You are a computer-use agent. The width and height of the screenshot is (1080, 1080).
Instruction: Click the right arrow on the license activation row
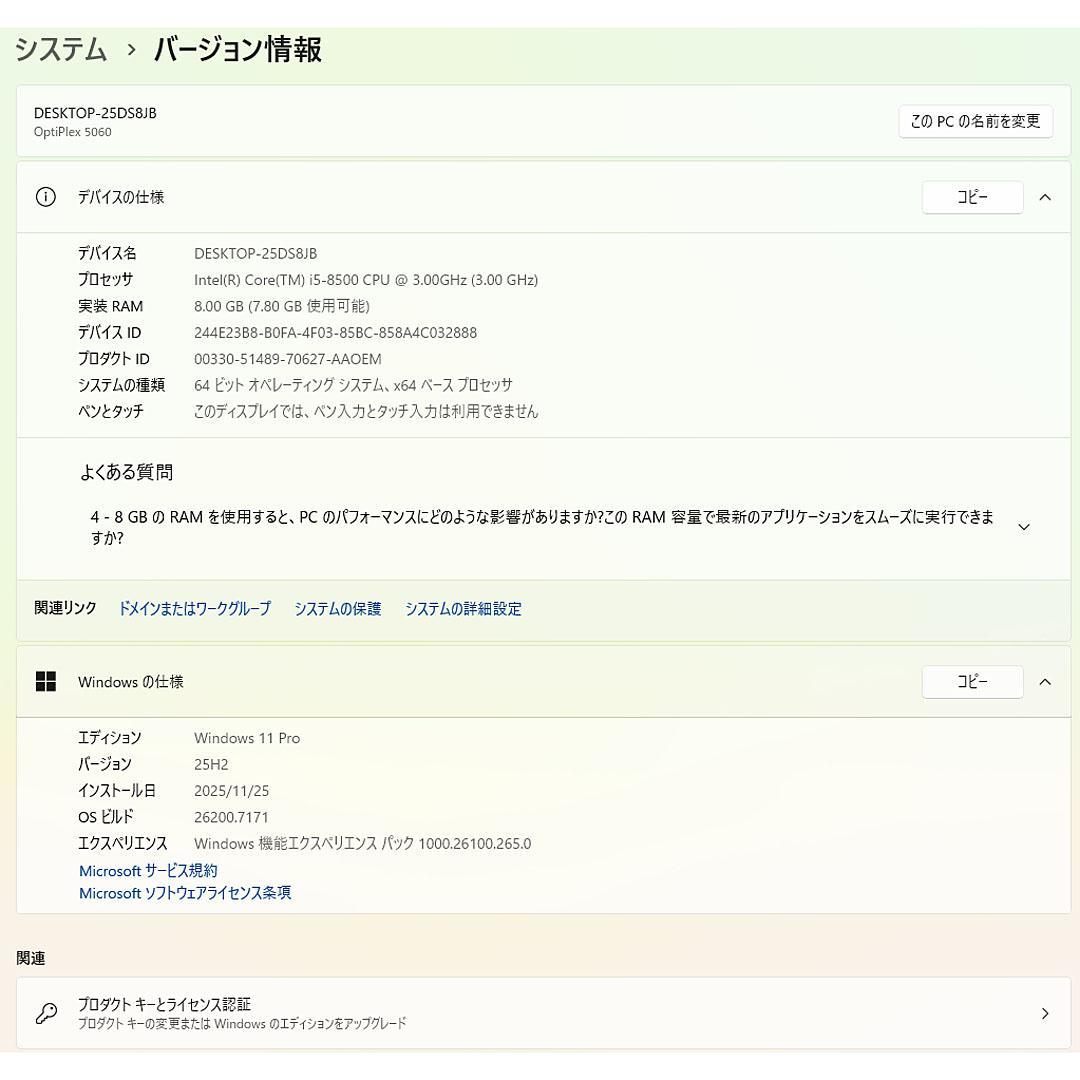coord(1046,1012)
